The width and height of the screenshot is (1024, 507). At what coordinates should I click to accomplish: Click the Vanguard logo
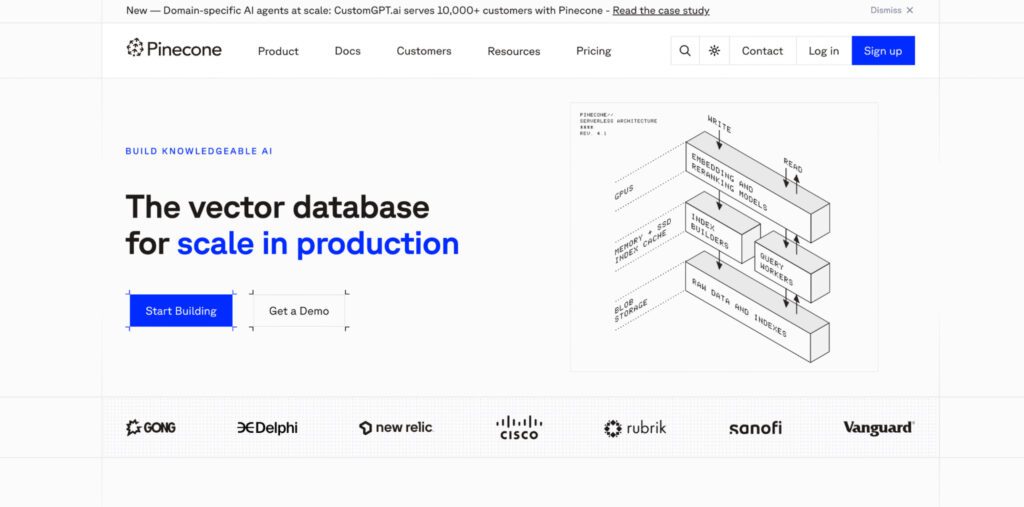[x=878, y=428]
